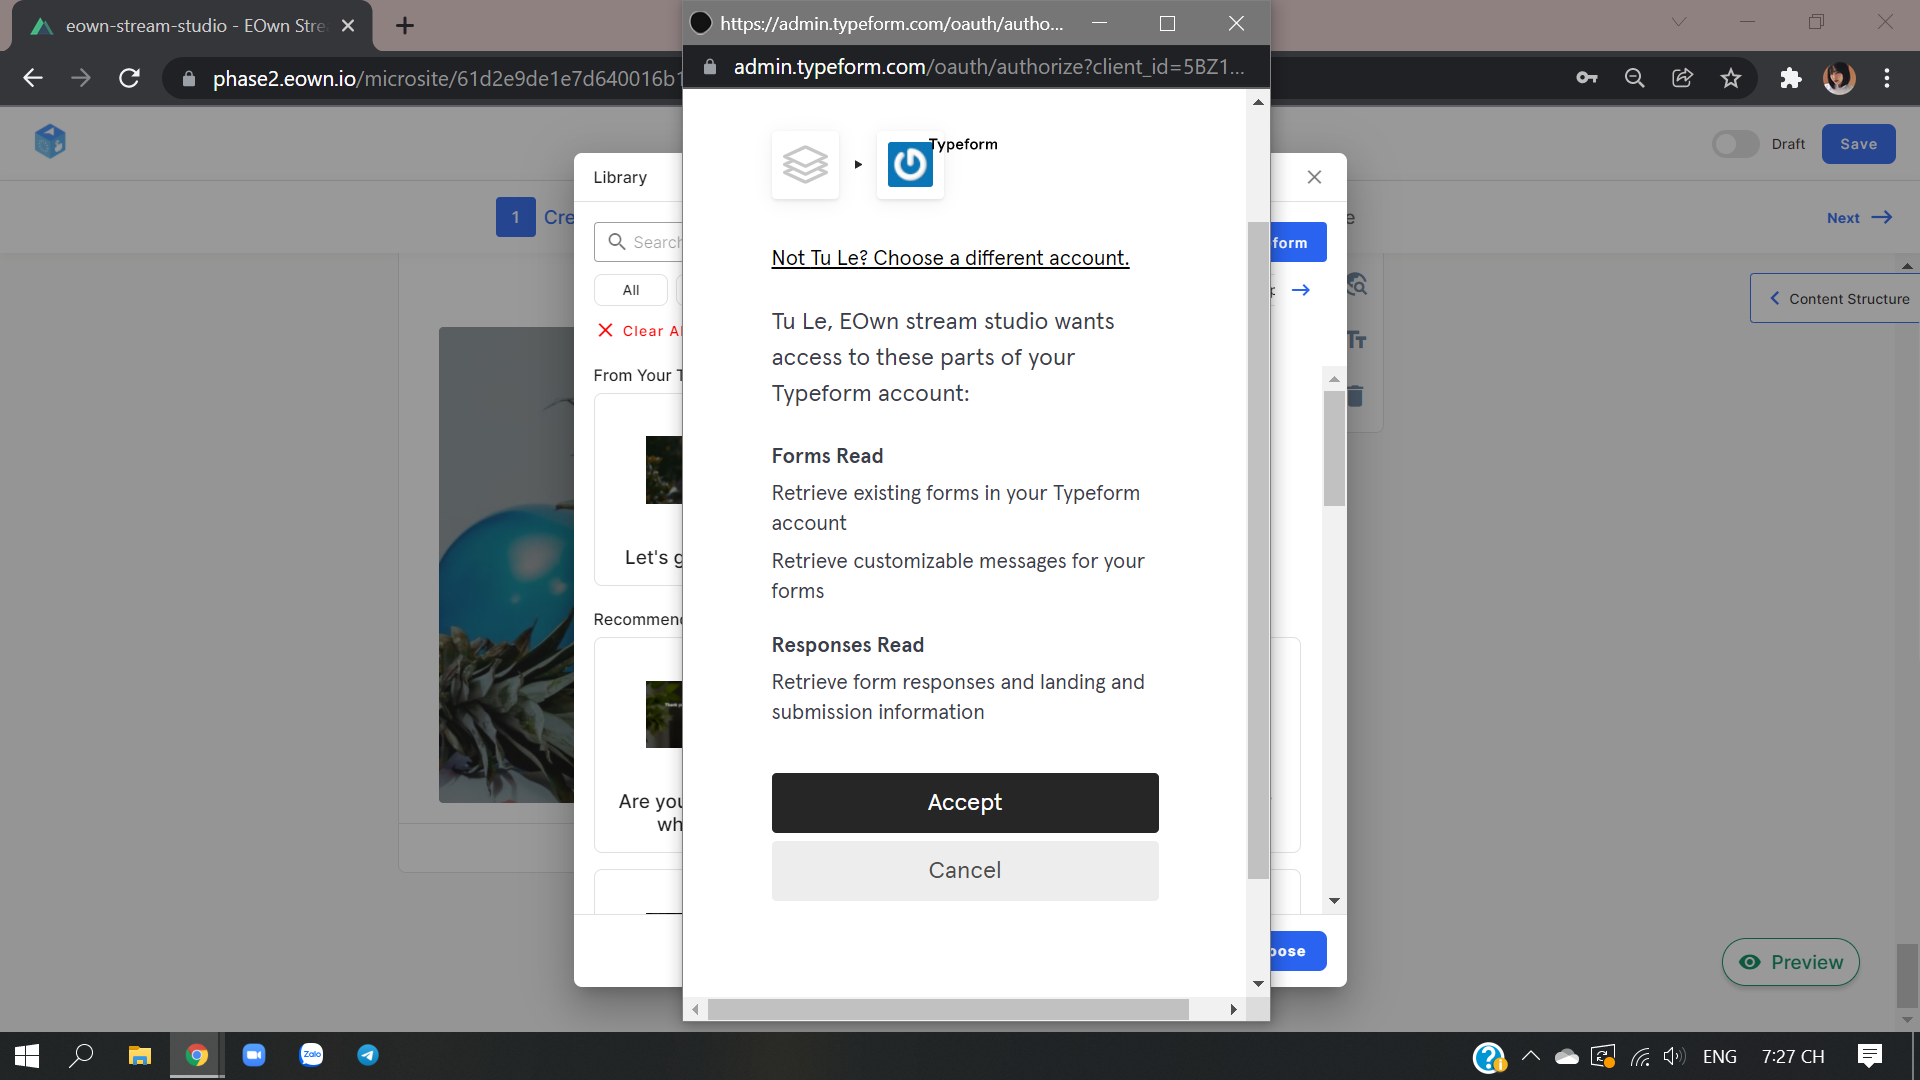This screenshot has height=1080, width=1920.
Task: Click the Wi-Fi network tray icon
Action: (x=1640, y=1056)
